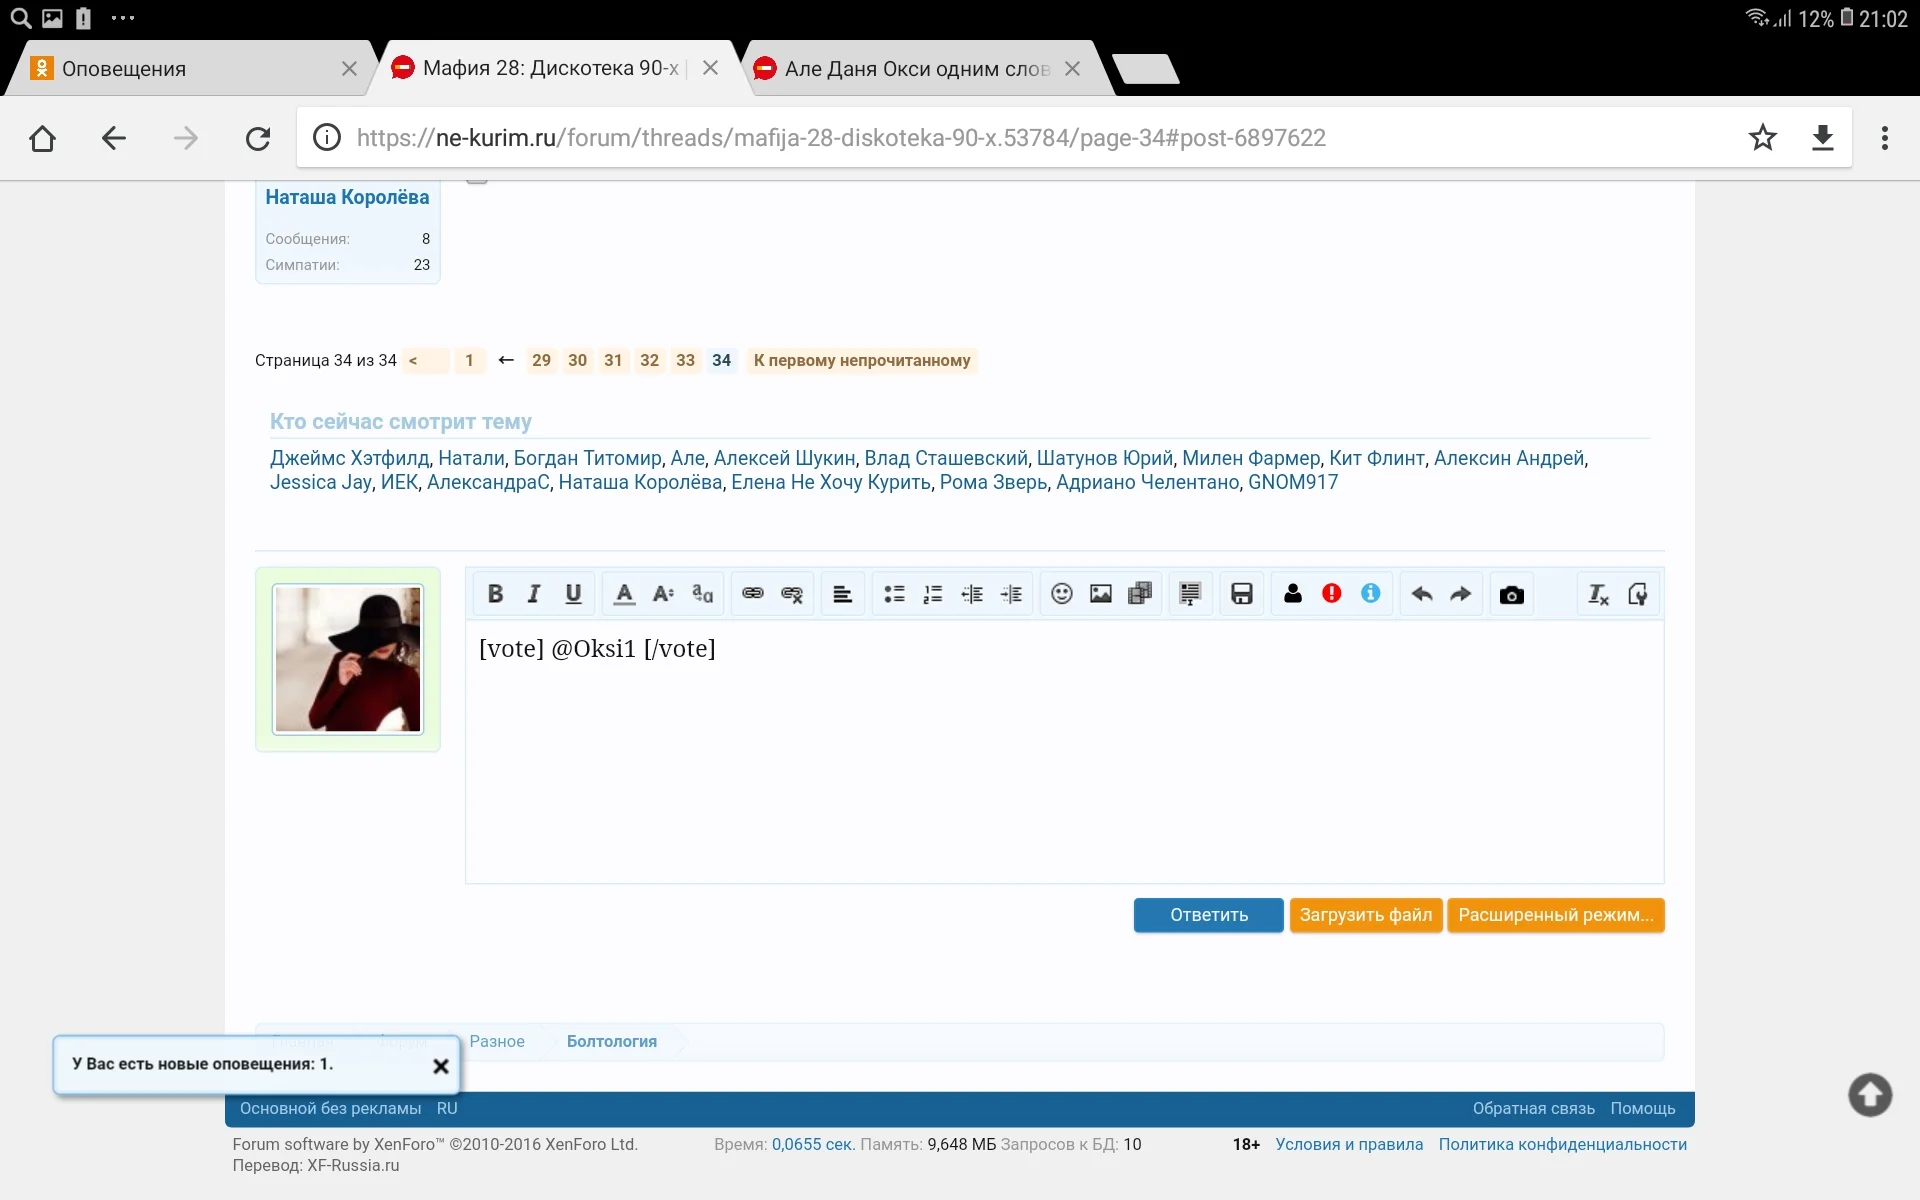Click the Unlink icon in the editor

pyautogui.click(x=791, y=593)
